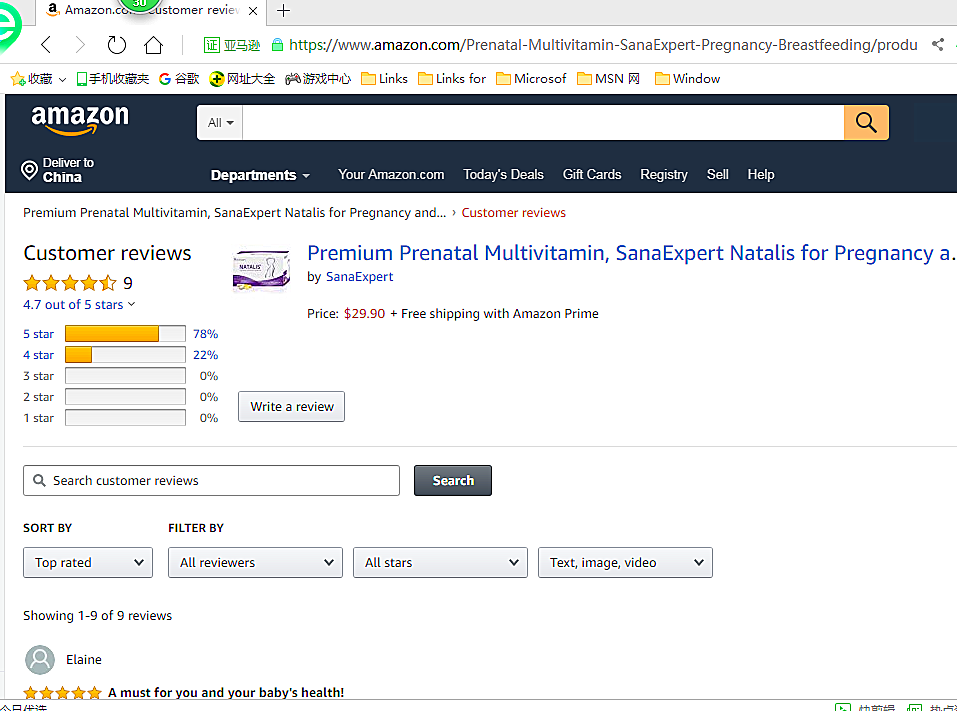Viewport: 957px width, 711px height.
Task: Open the SanaExpert brand link
Action: [359, 277]
